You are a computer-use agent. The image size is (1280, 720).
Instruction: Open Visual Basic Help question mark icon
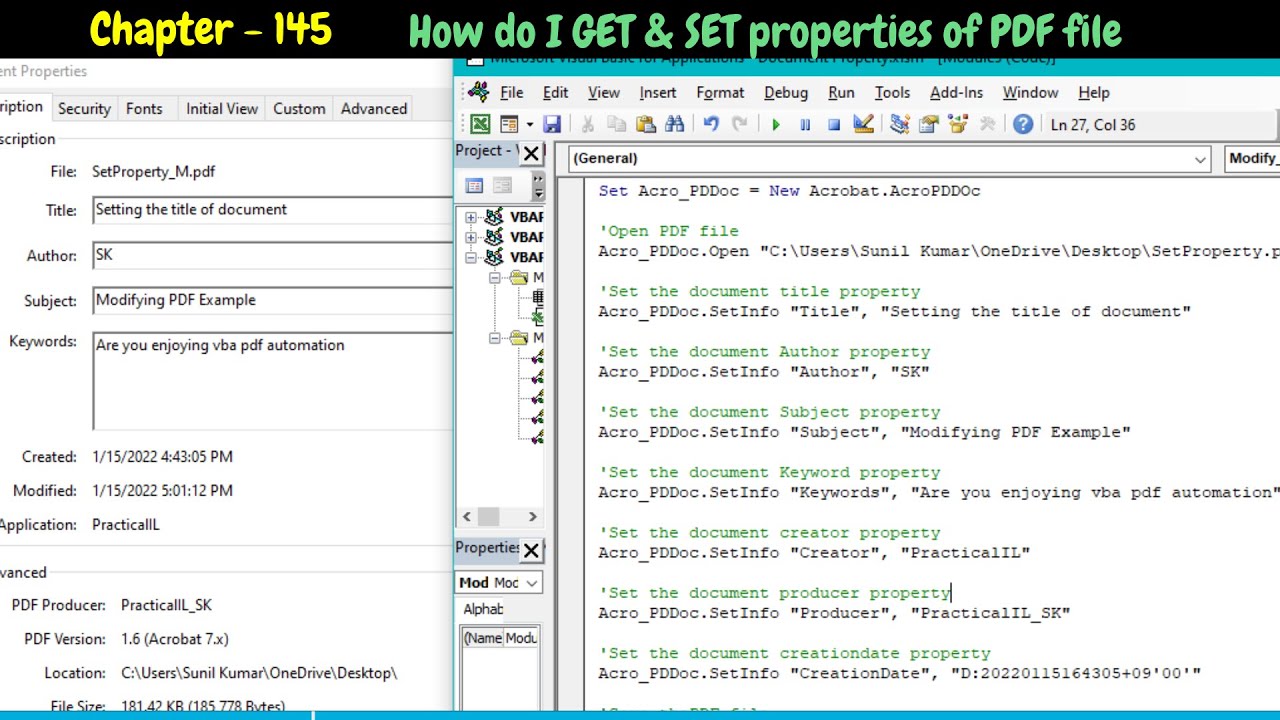pyautogui.click(x=1022, y=124)
